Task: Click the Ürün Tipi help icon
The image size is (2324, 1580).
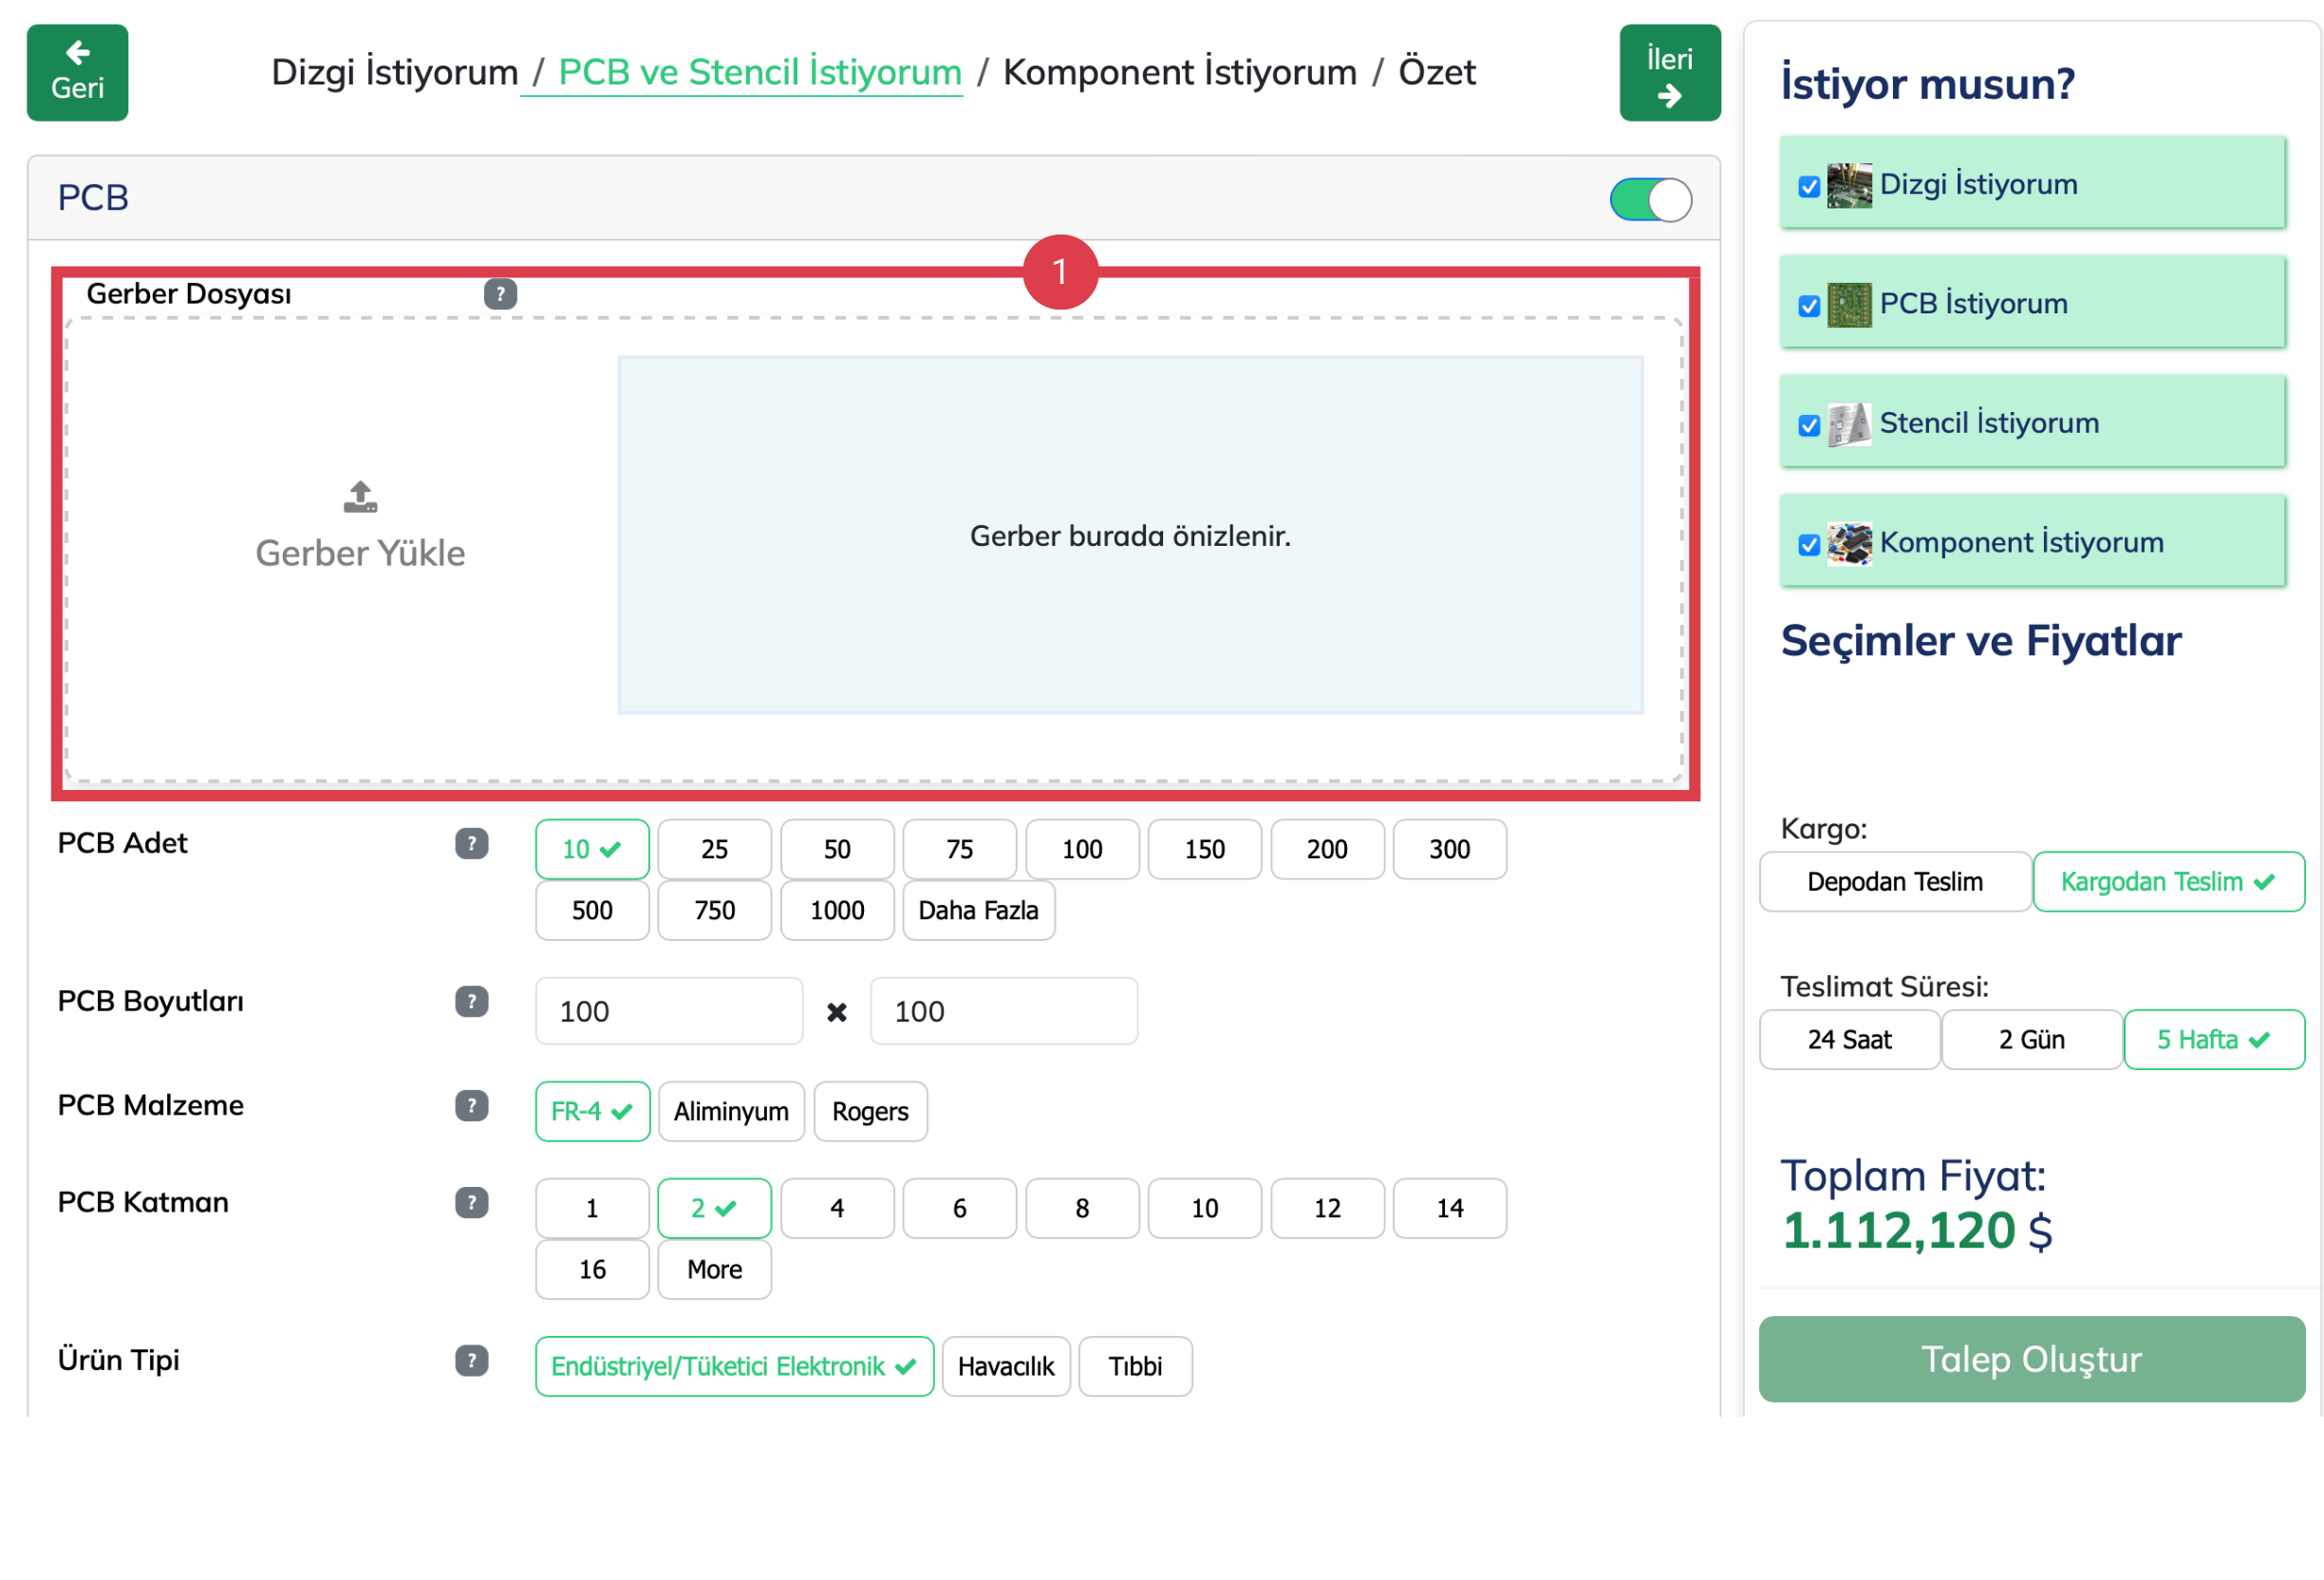Action: click(x=471, y=1360)
